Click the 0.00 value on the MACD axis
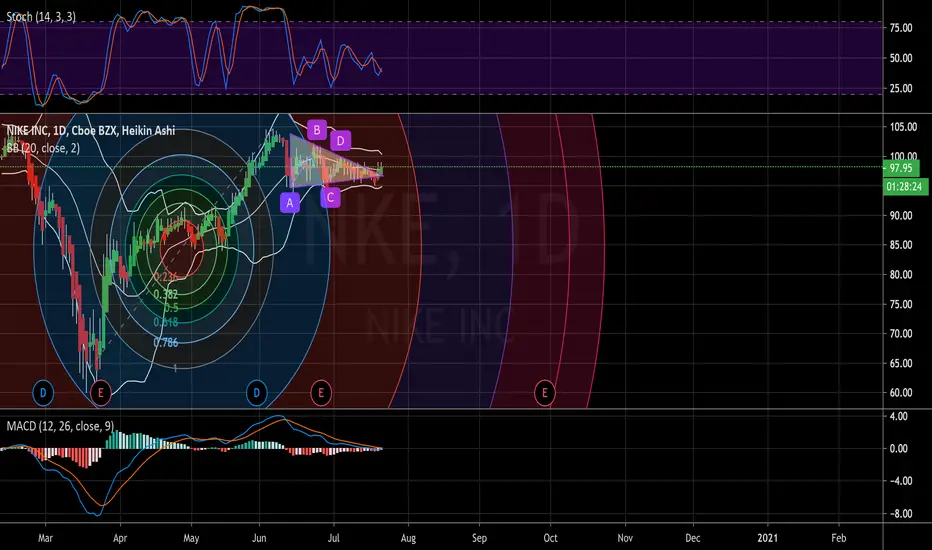 pyautogui.click(x=899, y=449)
